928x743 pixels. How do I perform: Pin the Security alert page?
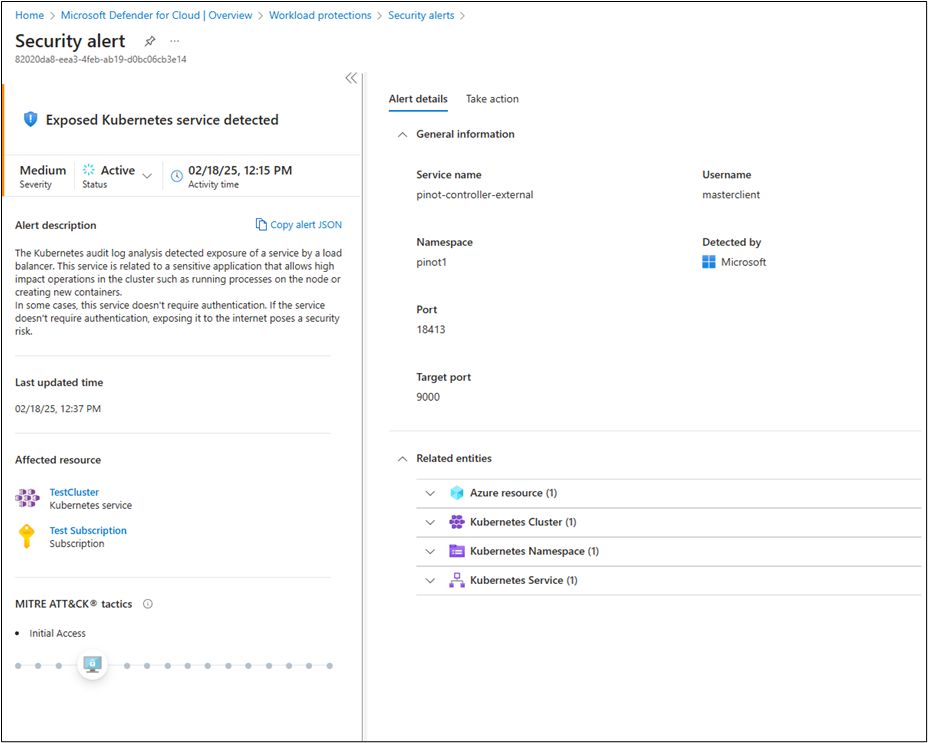tap(150, 41)
